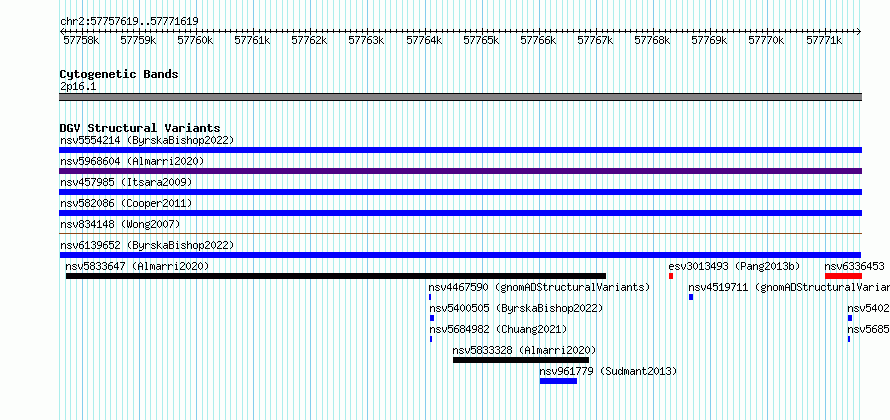The width and height of the screenshot is (890, 420).
Task: Click the nsv5554214 (ByrskaBishop2022) label
Action: [x=147, y=140]
